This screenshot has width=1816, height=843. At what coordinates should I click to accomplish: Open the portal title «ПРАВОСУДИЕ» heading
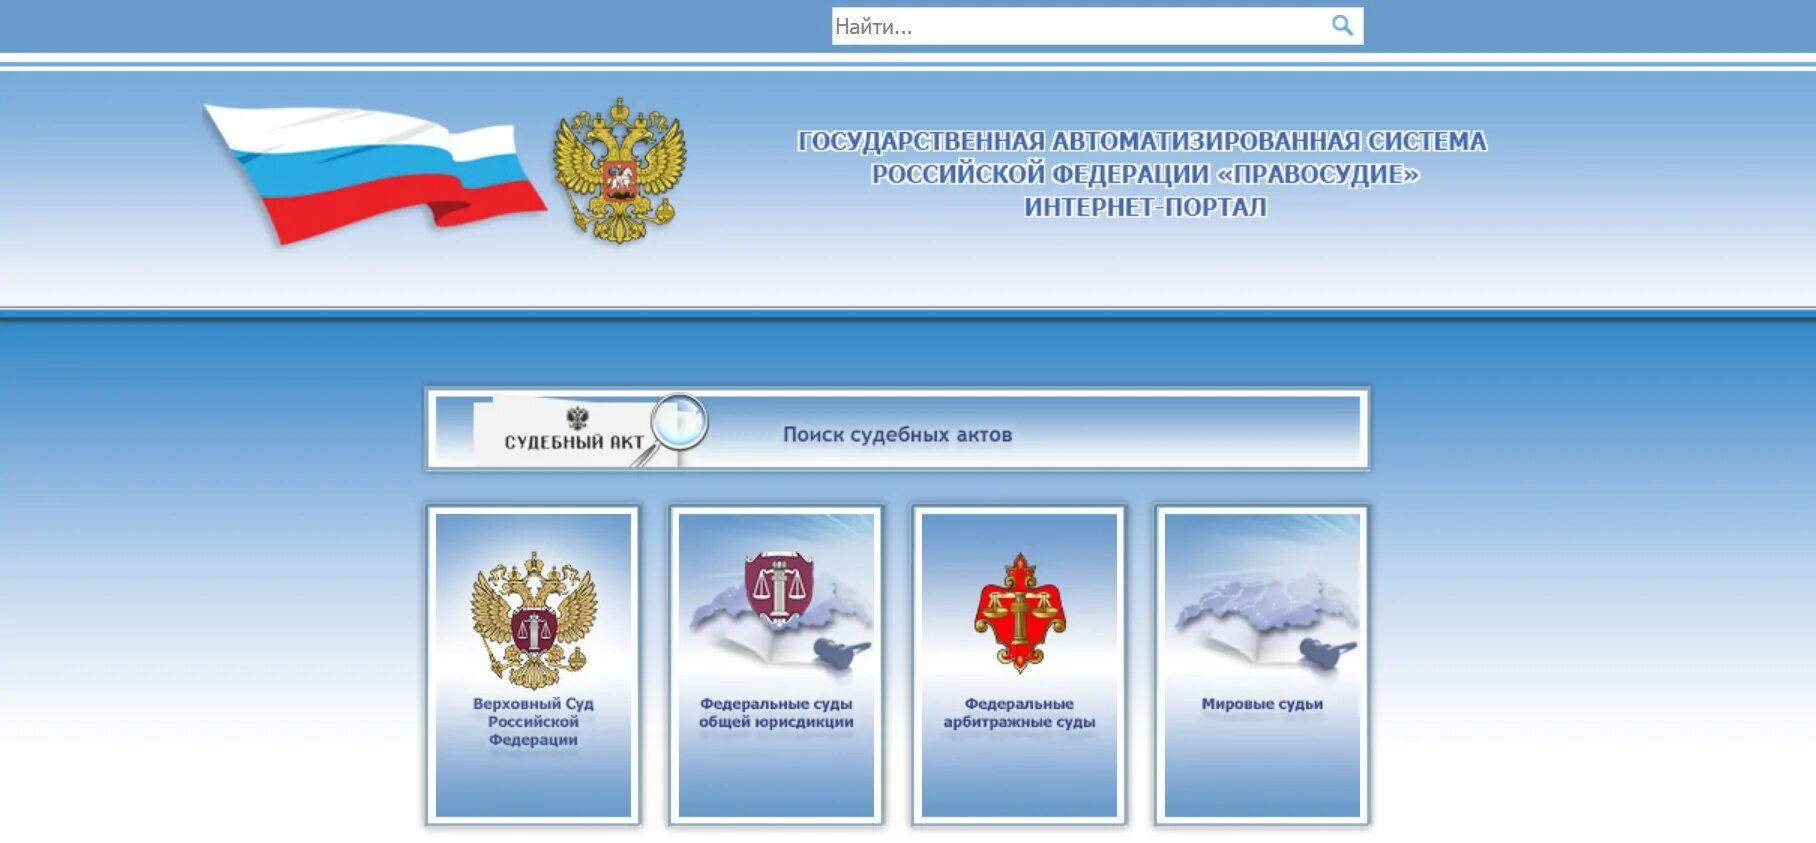[1143, 174]
